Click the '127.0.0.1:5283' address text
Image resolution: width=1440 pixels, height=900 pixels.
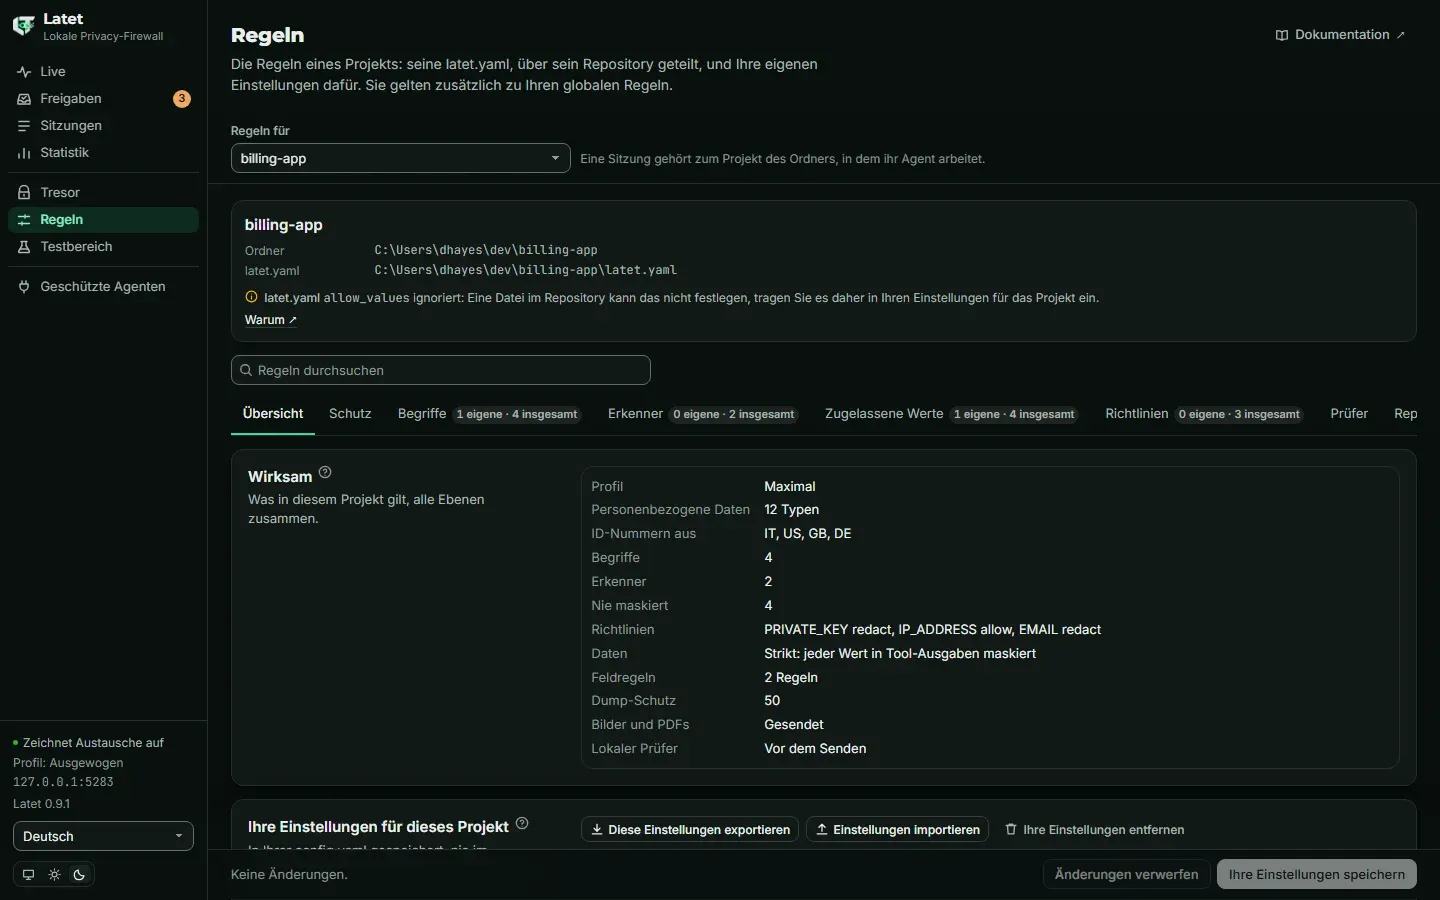coord(63,782)
